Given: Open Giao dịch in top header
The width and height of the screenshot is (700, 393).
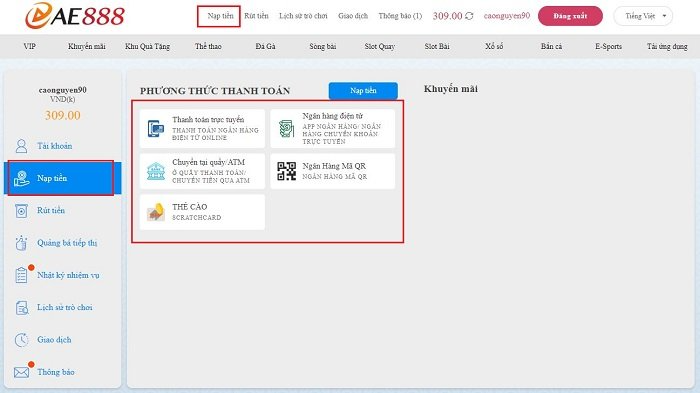Looking at the screenshot, I should (353, 16).
